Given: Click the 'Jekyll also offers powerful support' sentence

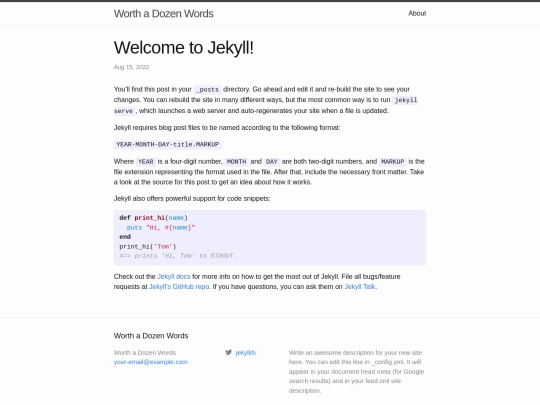Looking at the screenshot, I should point(192,199).
